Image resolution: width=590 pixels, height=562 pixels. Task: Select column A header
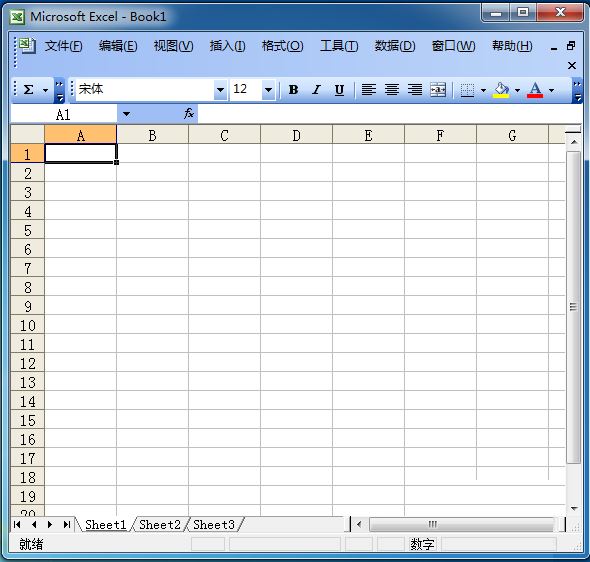click(81, 135)
